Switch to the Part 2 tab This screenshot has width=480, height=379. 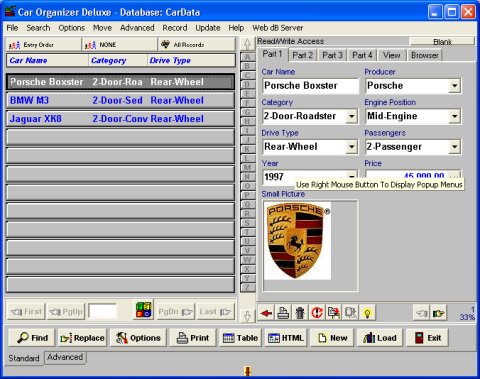tap(302, 55)
